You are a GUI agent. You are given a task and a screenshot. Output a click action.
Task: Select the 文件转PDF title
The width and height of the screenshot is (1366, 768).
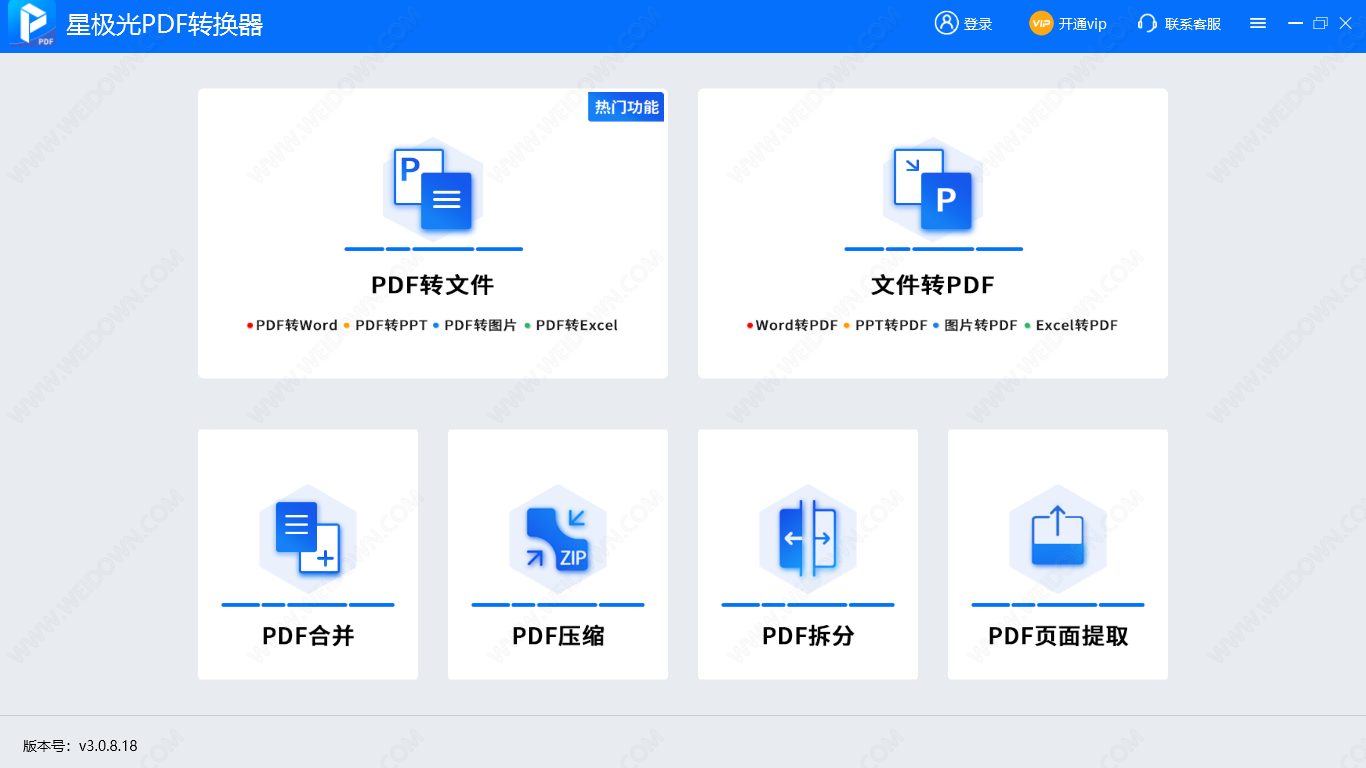tap(933, 285)
